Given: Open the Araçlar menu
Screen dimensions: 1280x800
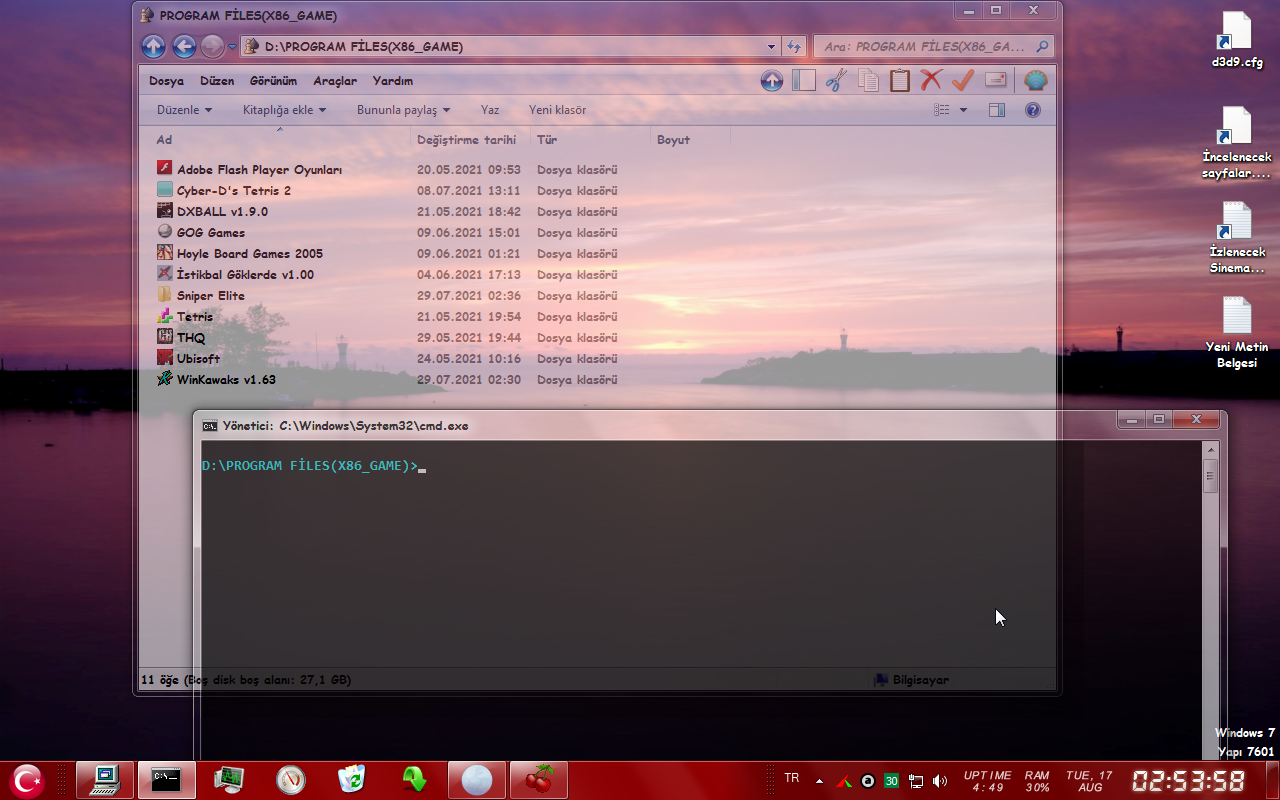Looking at the screenshot, I should click(334, 81).
